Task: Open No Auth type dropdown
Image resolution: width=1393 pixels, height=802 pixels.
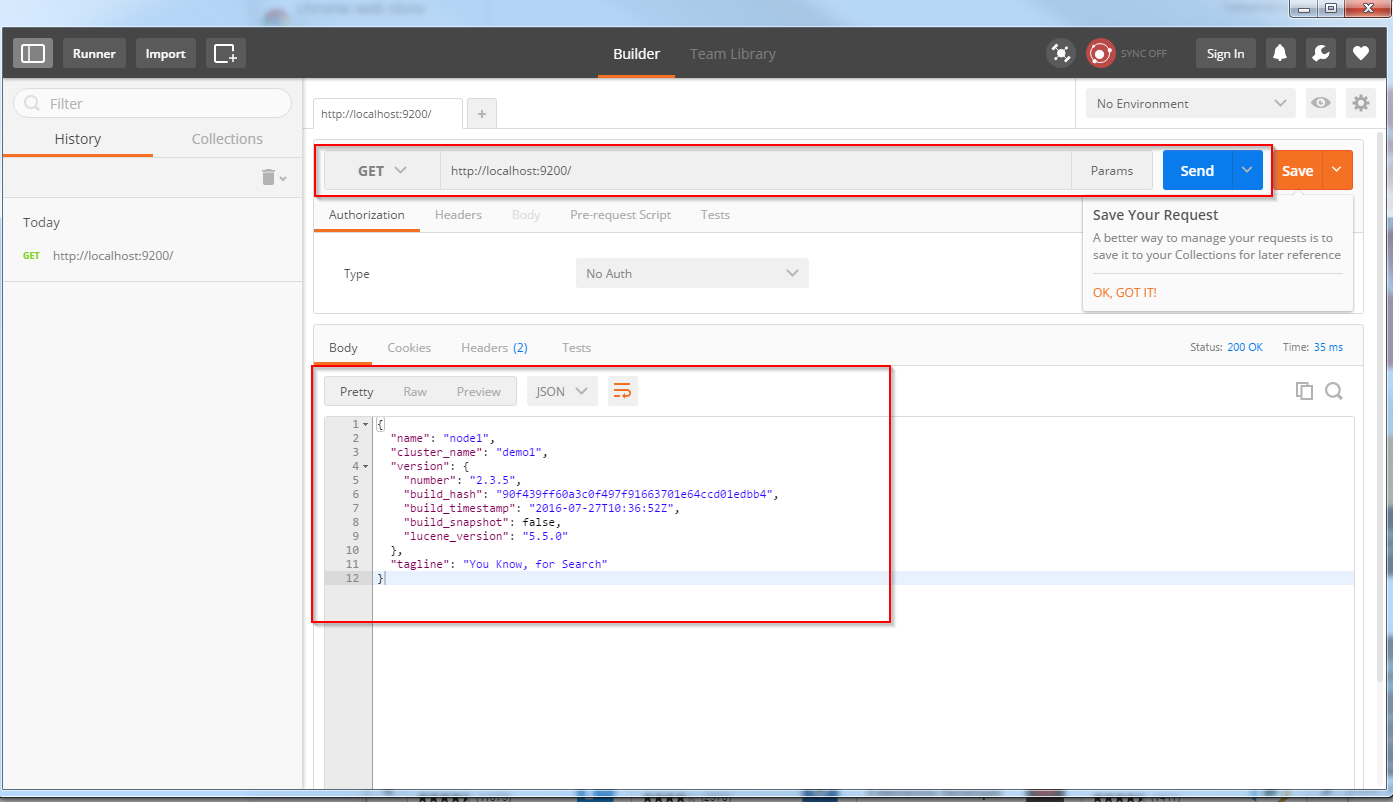Action: pyautogui.click(x=692, y=273)
